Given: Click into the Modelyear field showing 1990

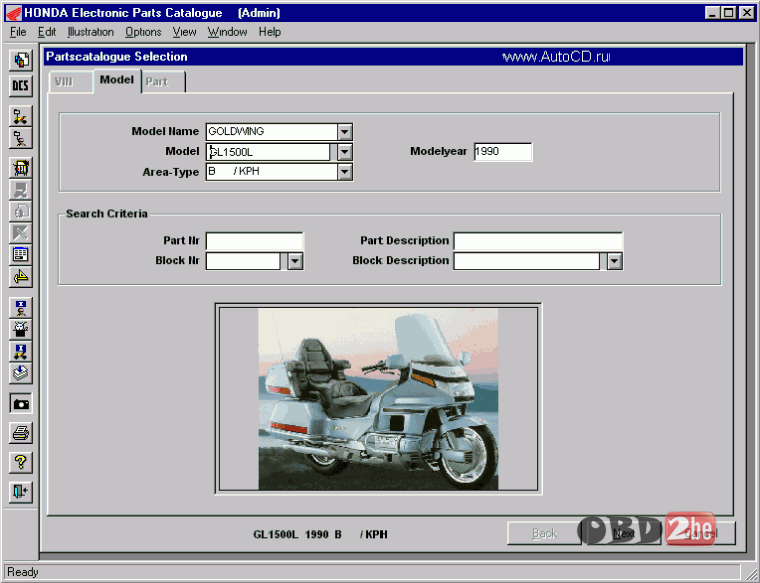Looking at the screenshot, I should pos(503,152).
